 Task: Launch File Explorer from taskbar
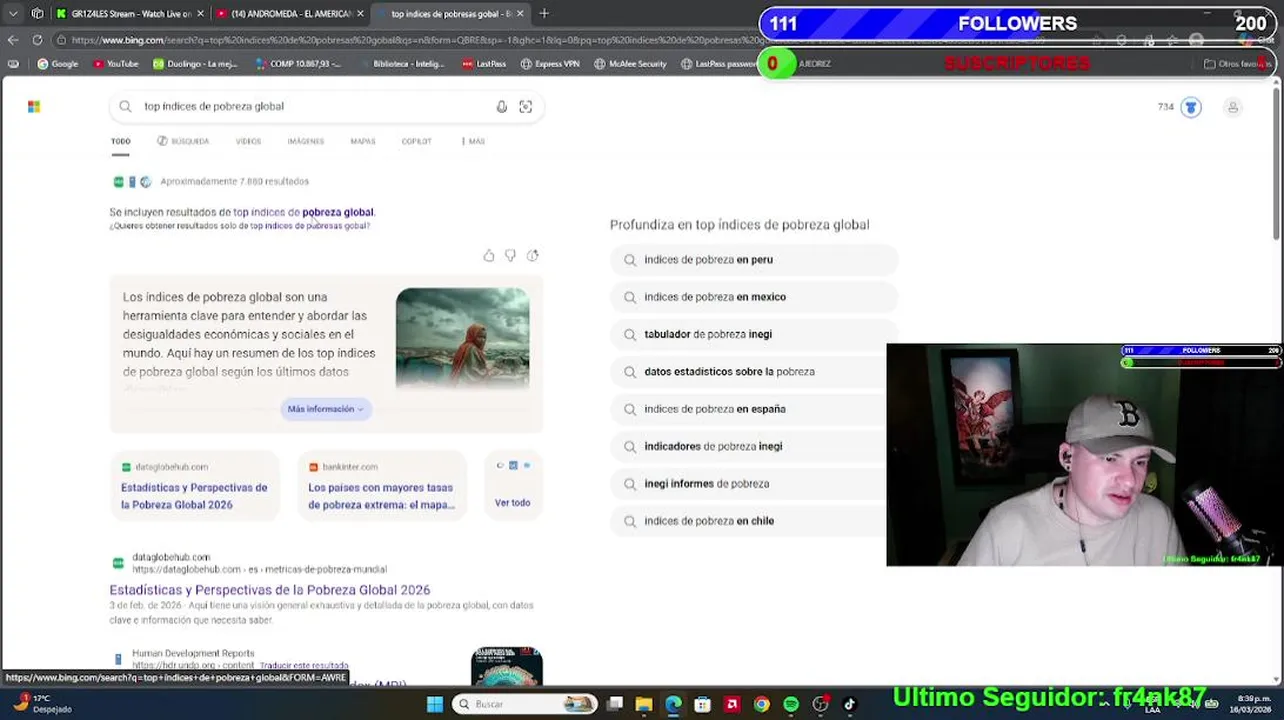pos(644,704)
